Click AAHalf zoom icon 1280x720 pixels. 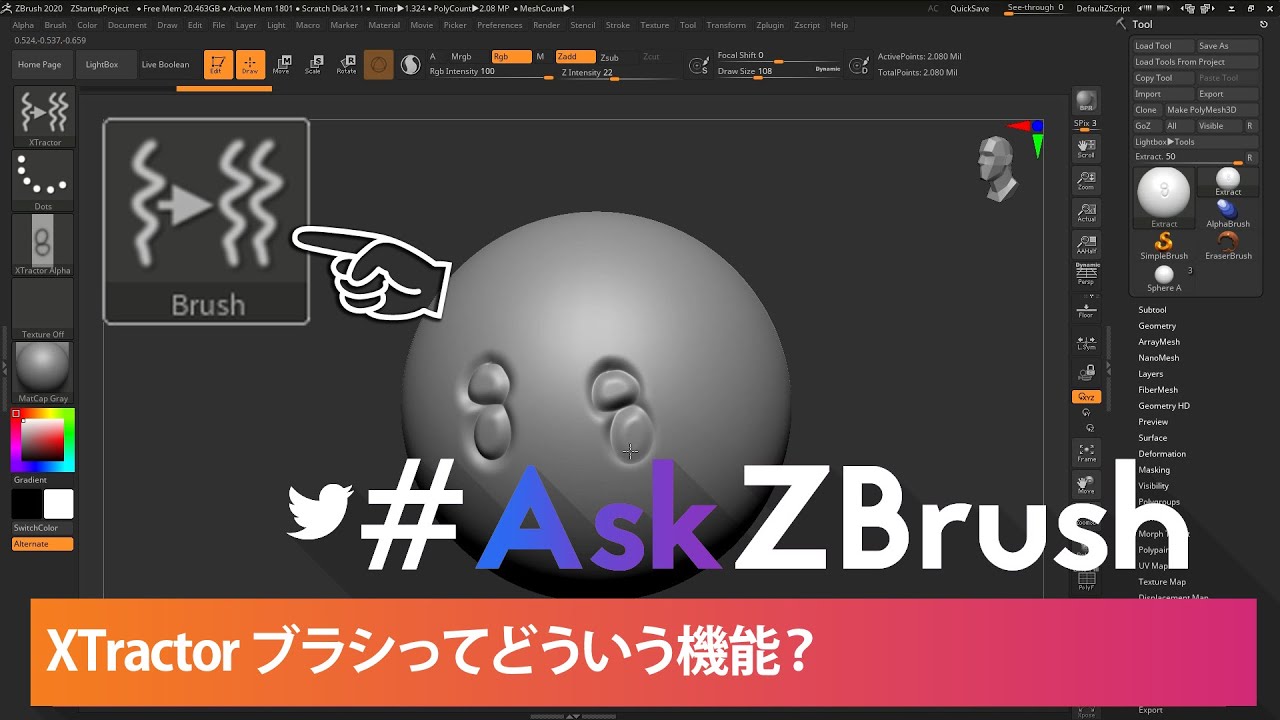click(x=1086, y=245)
